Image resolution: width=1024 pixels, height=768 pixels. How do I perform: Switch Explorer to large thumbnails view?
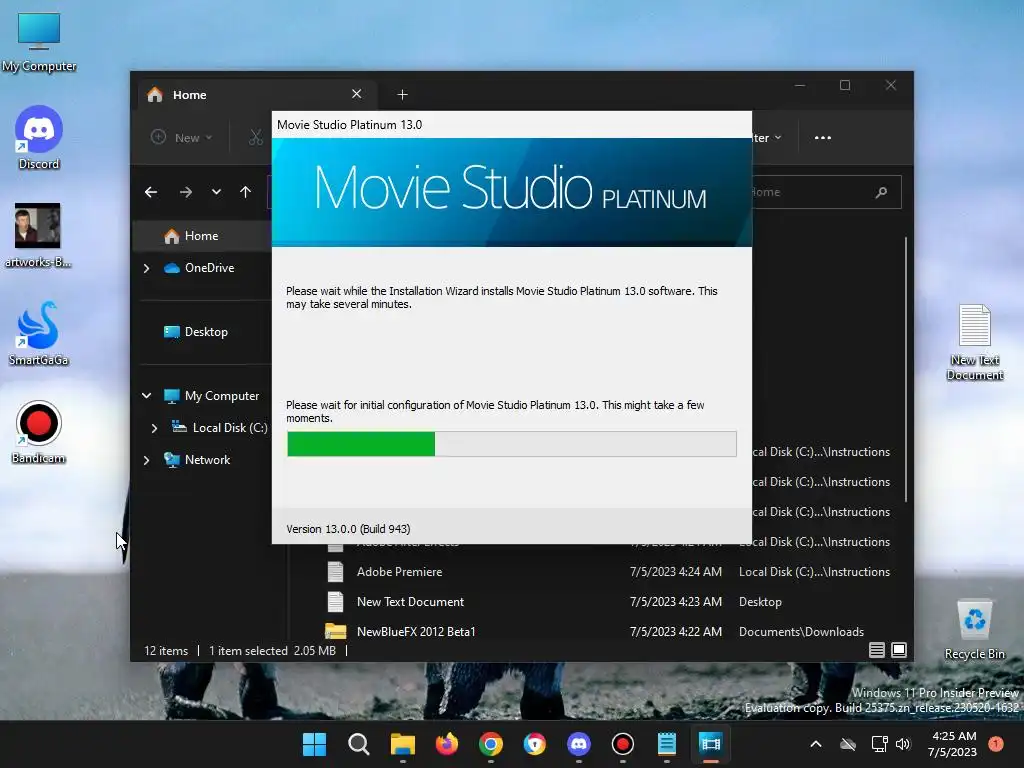click(899, 650)
